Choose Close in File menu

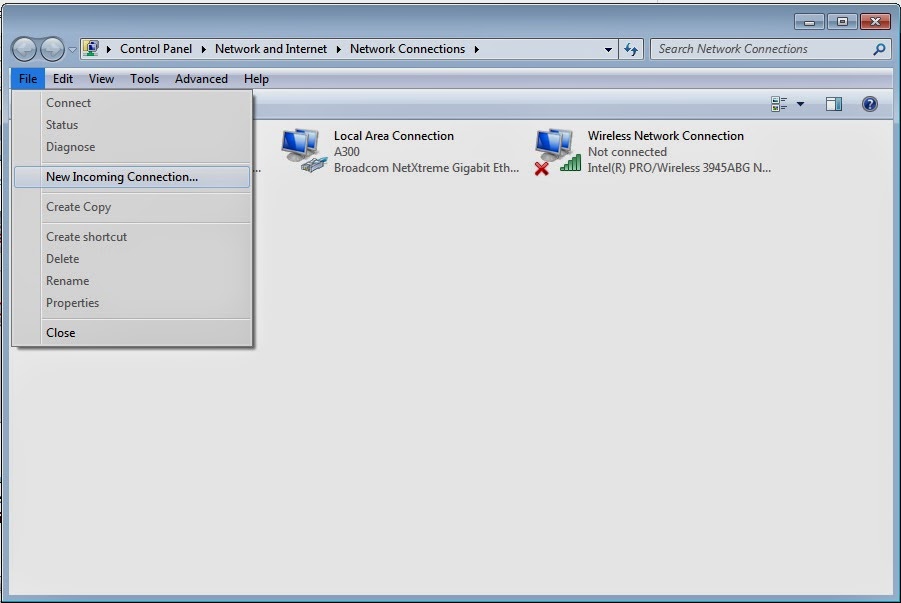(x=132, y=333)
